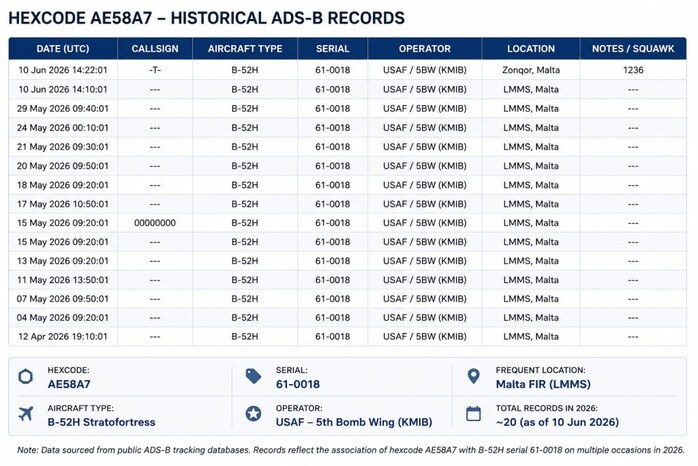698x466 pixels.
Task: Click the star badge icon beside Operator
Action: point(253,414)
